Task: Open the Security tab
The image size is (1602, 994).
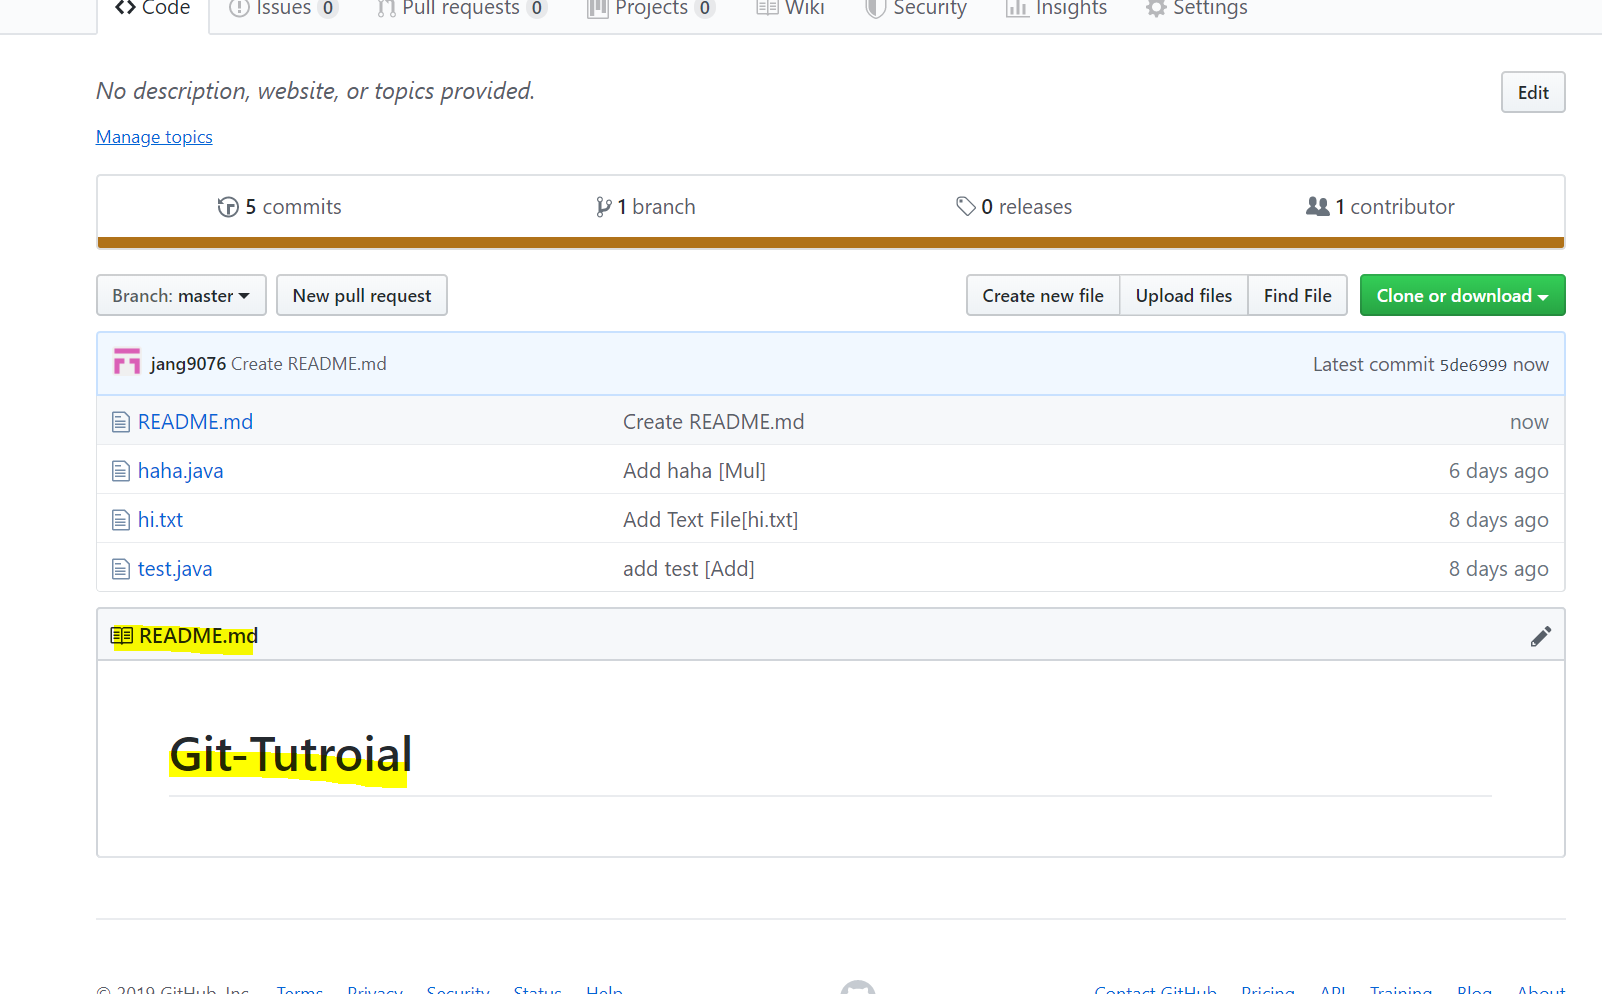Action: tap(916, 9)
